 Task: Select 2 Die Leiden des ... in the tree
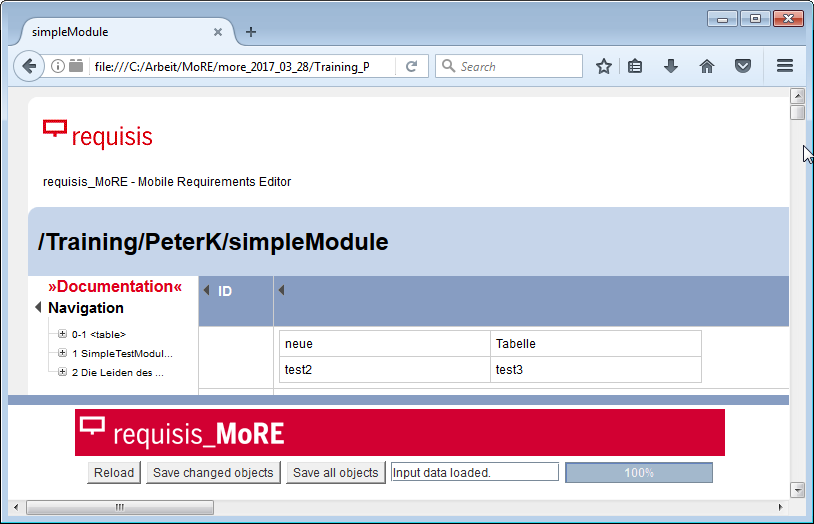[118, 373]
